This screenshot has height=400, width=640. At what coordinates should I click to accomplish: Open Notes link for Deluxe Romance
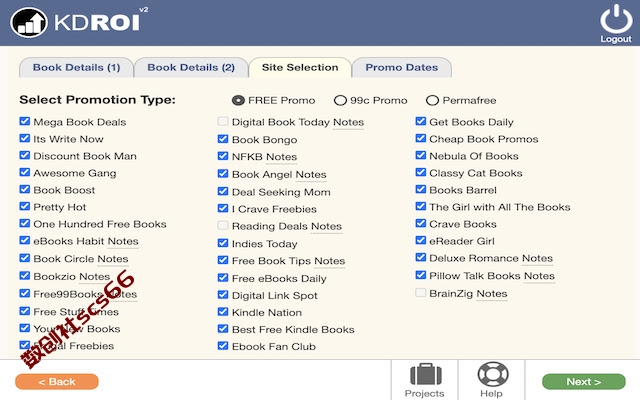(x=537, y=258)
